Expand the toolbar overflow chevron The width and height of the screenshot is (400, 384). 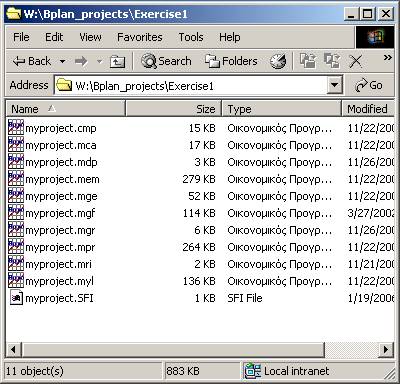[x=387, y=58]
